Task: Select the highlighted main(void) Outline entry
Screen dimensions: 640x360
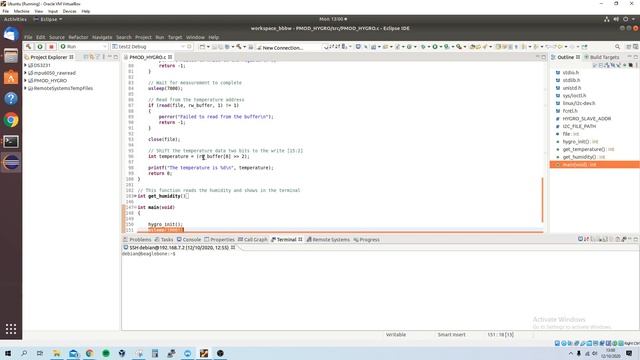Action: coord(594,164)
